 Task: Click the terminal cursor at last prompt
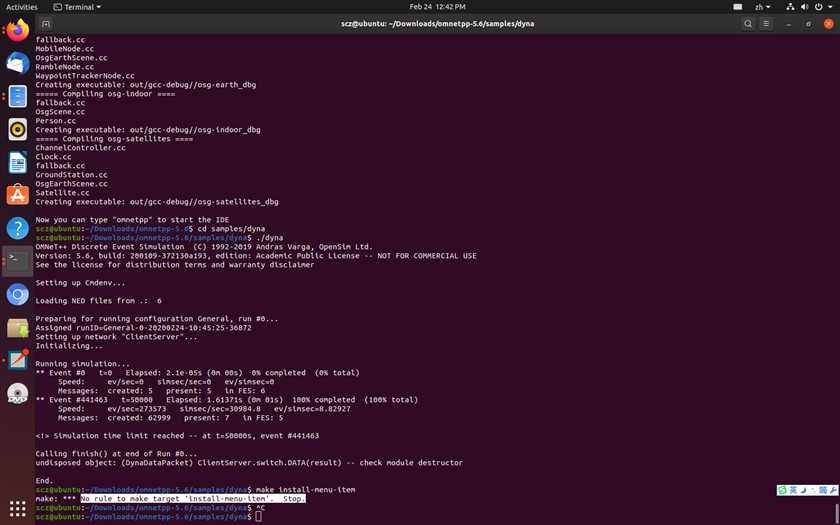259,516
